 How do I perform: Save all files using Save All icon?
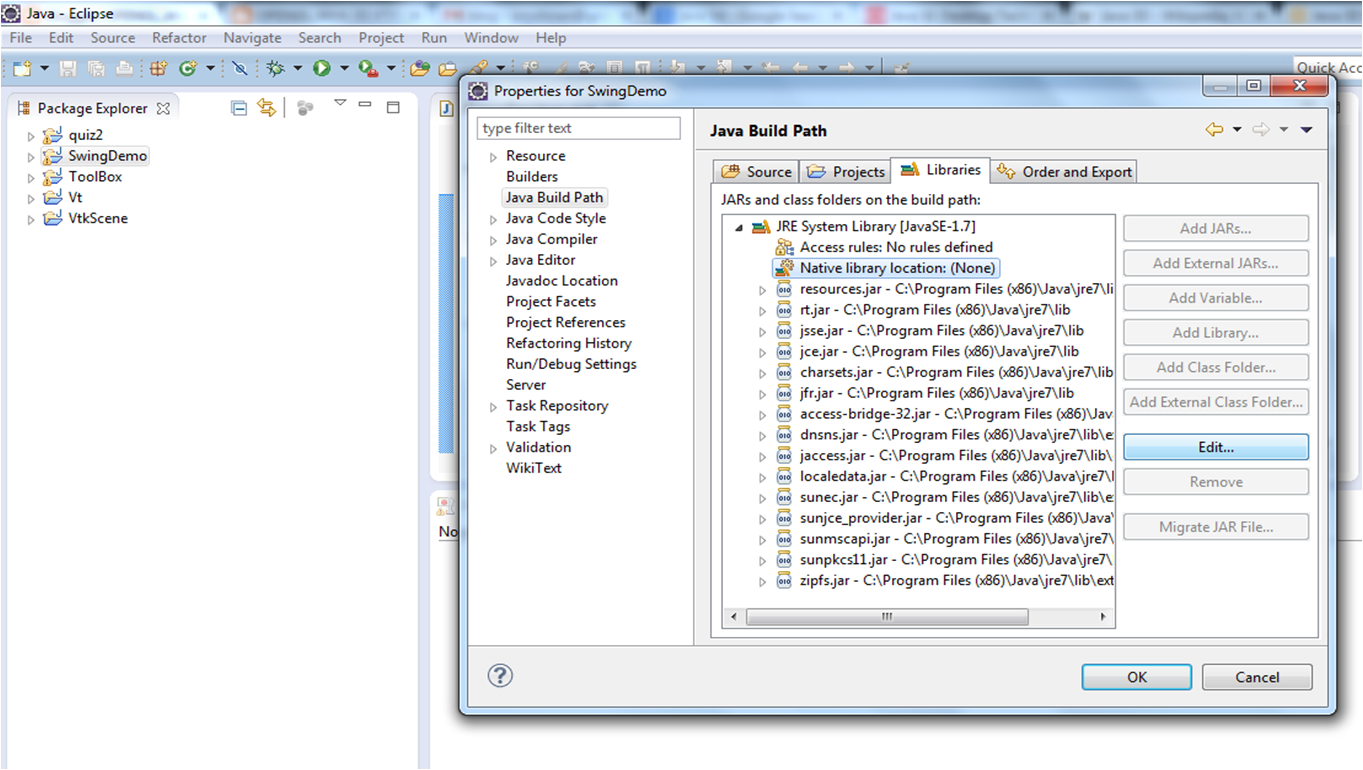pyautogui.click(x=95, y=67)
